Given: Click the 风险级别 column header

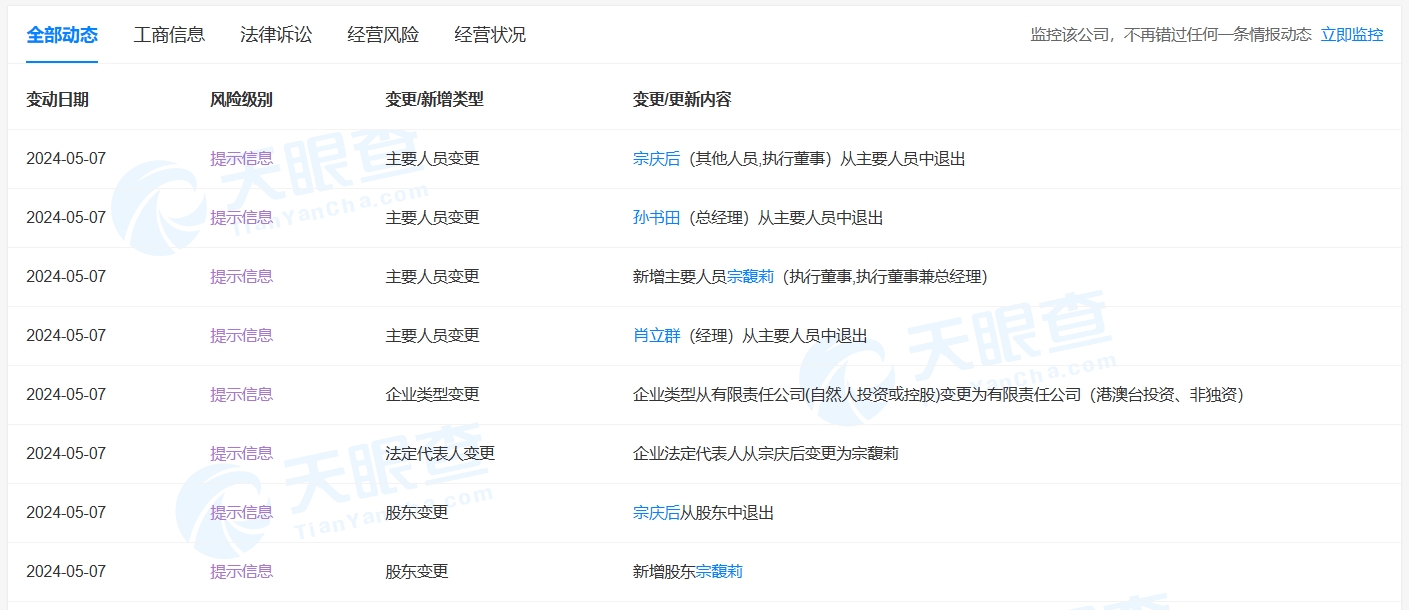Looking at the screenshot, I should pos(241,99).
